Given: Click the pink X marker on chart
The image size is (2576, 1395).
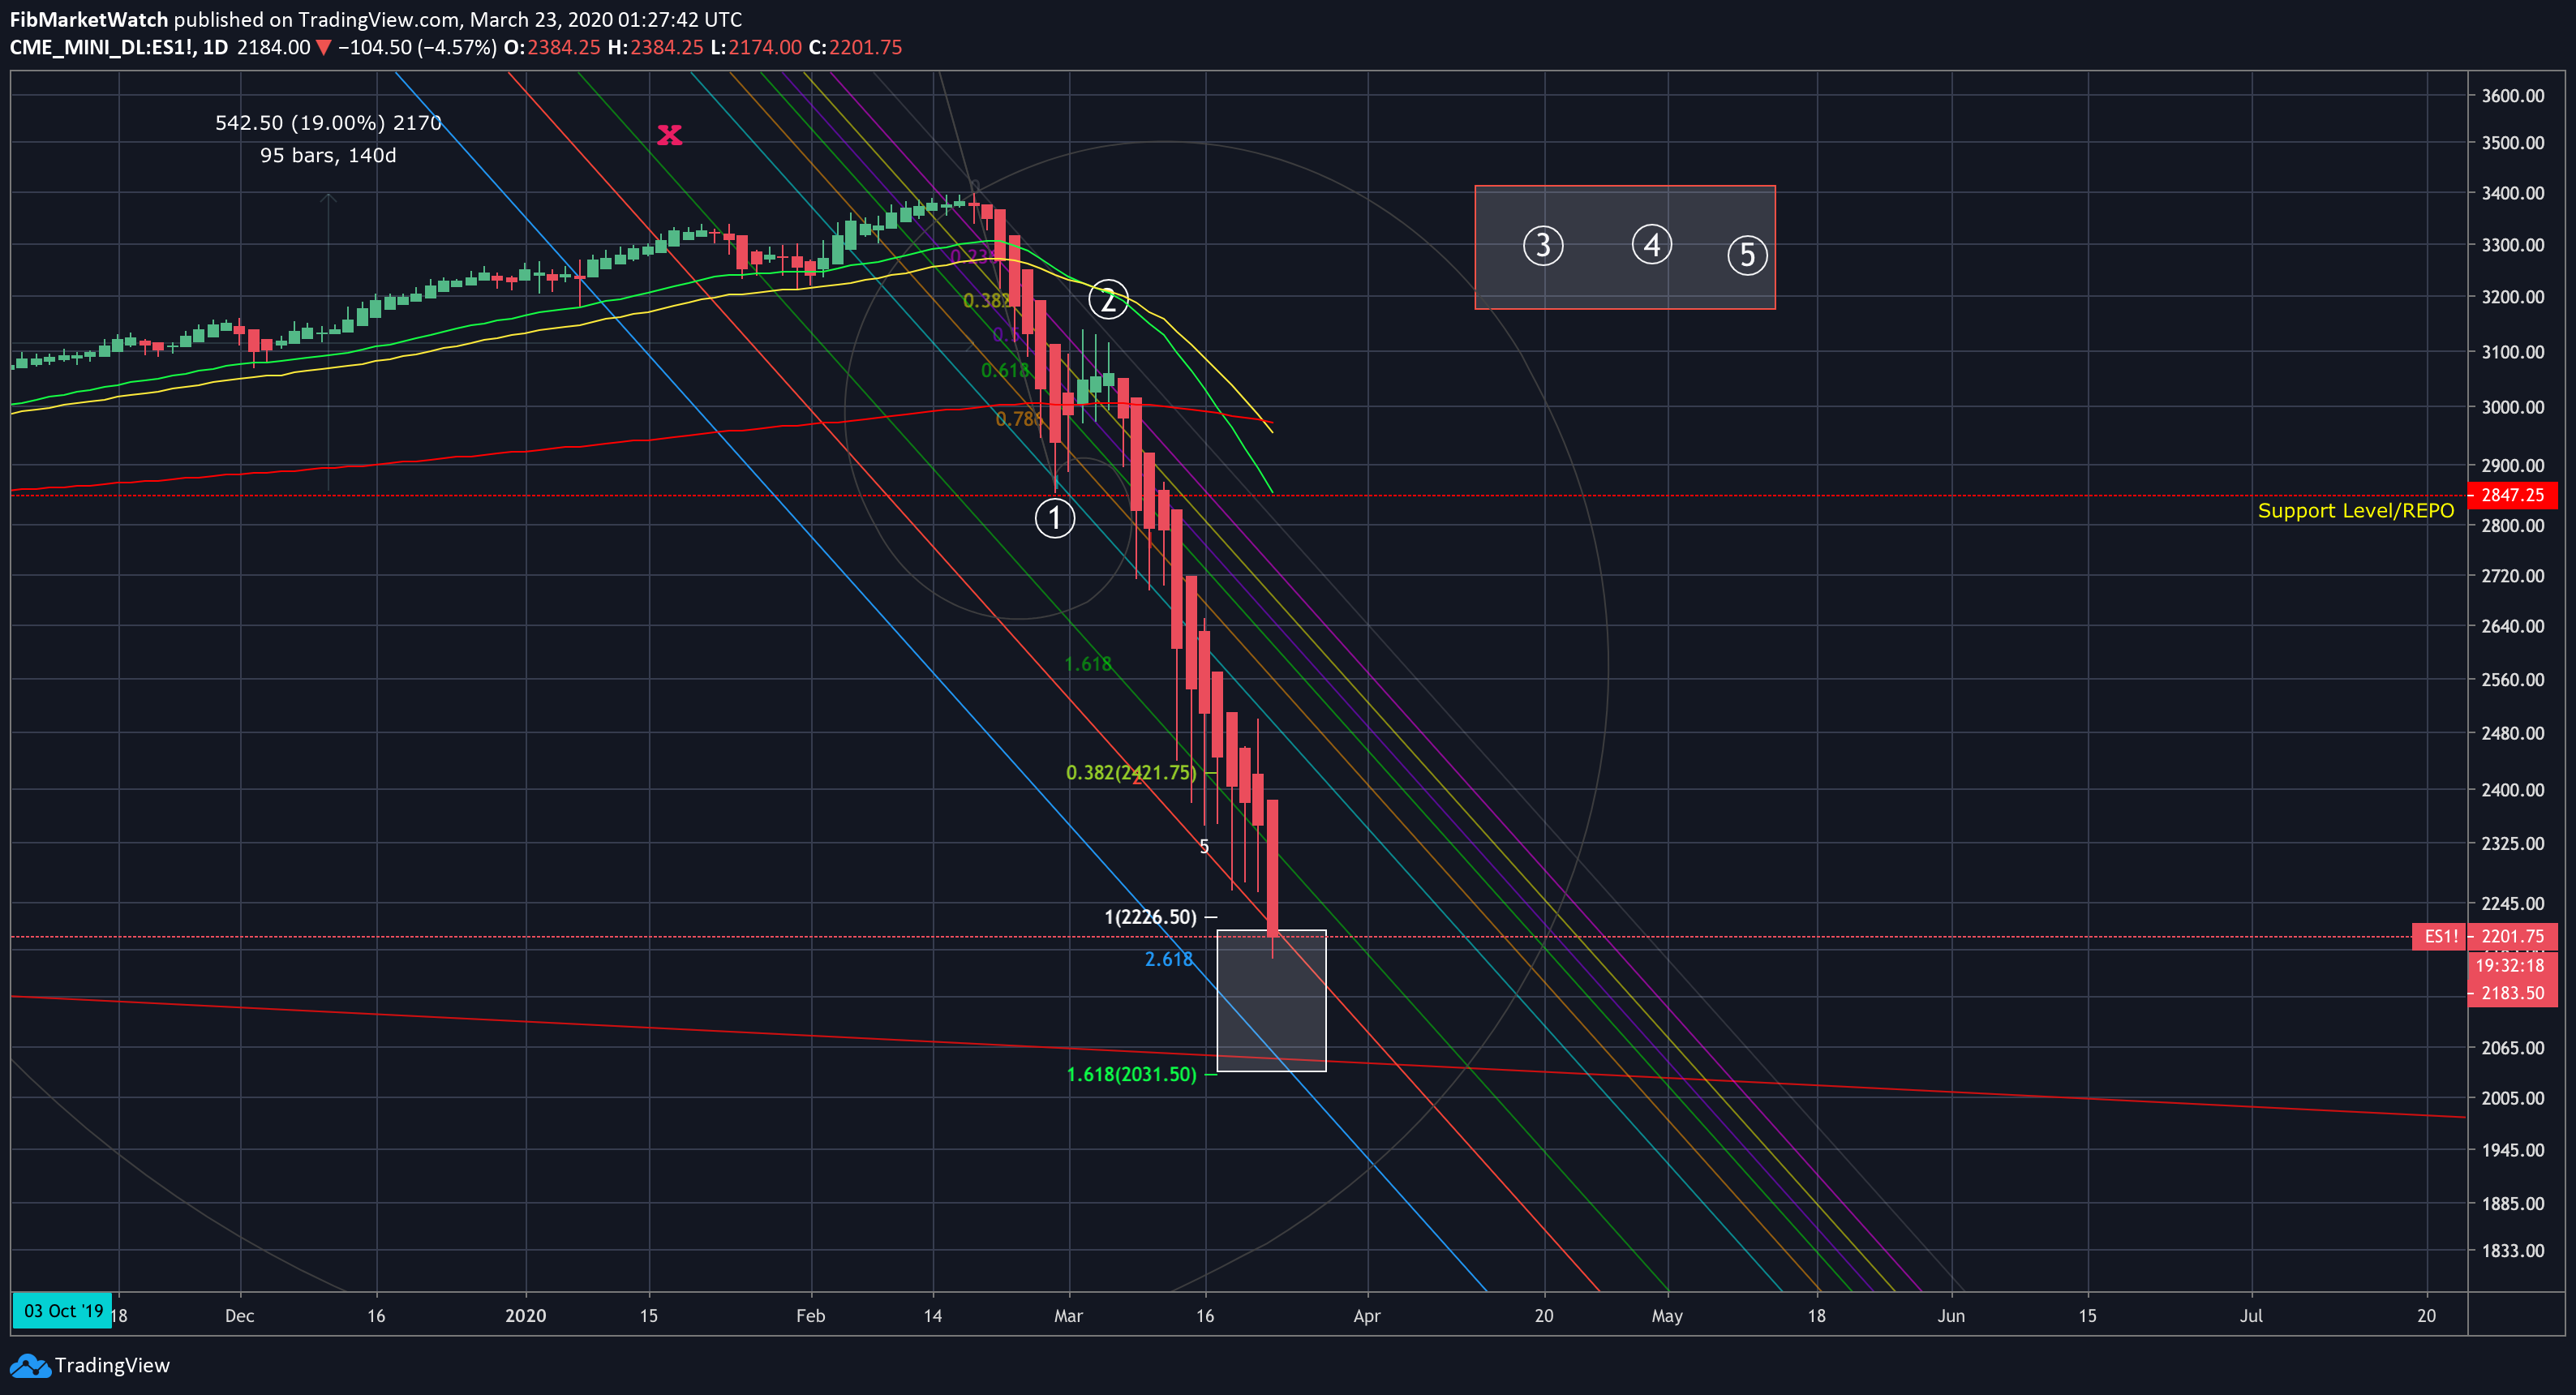Looking at the screenshot, I should tap(669, 134).
